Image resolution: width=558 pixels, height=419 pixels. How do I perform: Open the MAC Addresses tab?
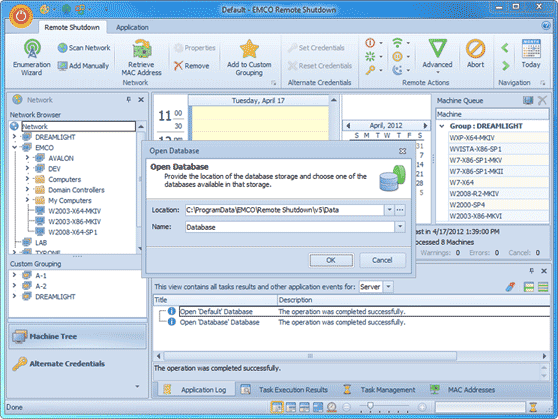(x=463, y=389)
